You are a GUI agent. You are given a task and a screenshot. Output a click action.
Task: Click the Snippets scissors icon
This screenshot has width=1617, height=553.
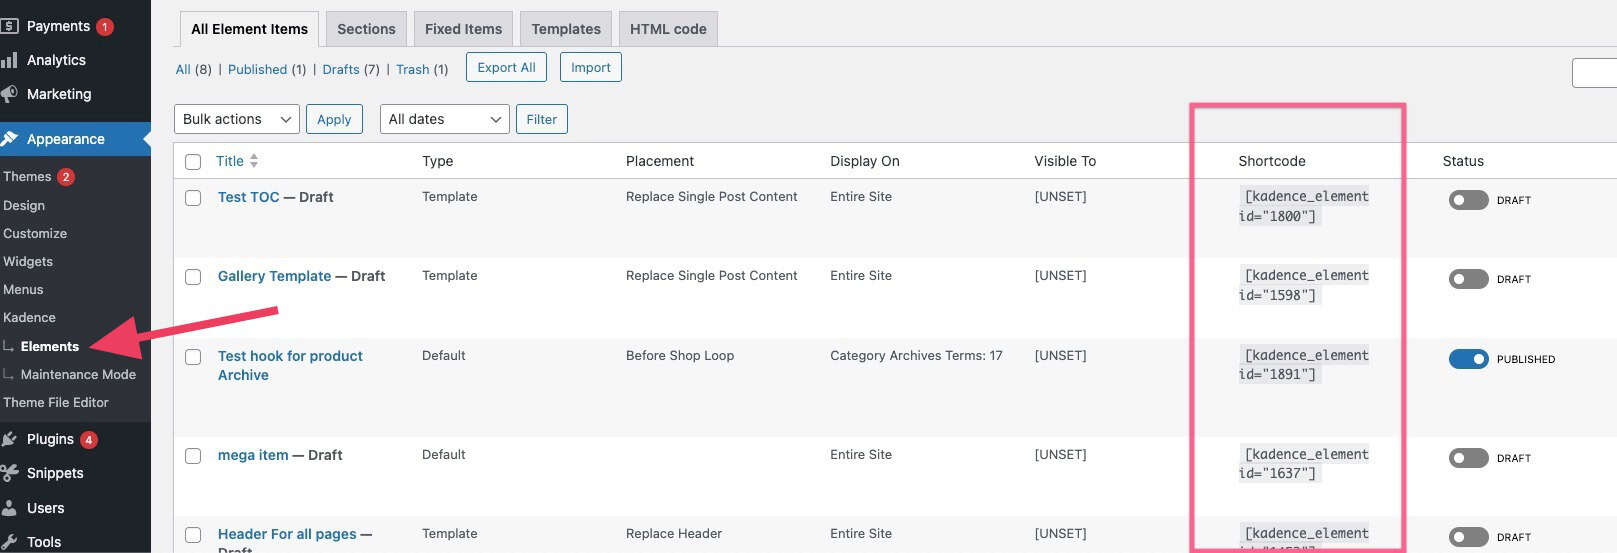pyautogui.click(x=10, y=473)
